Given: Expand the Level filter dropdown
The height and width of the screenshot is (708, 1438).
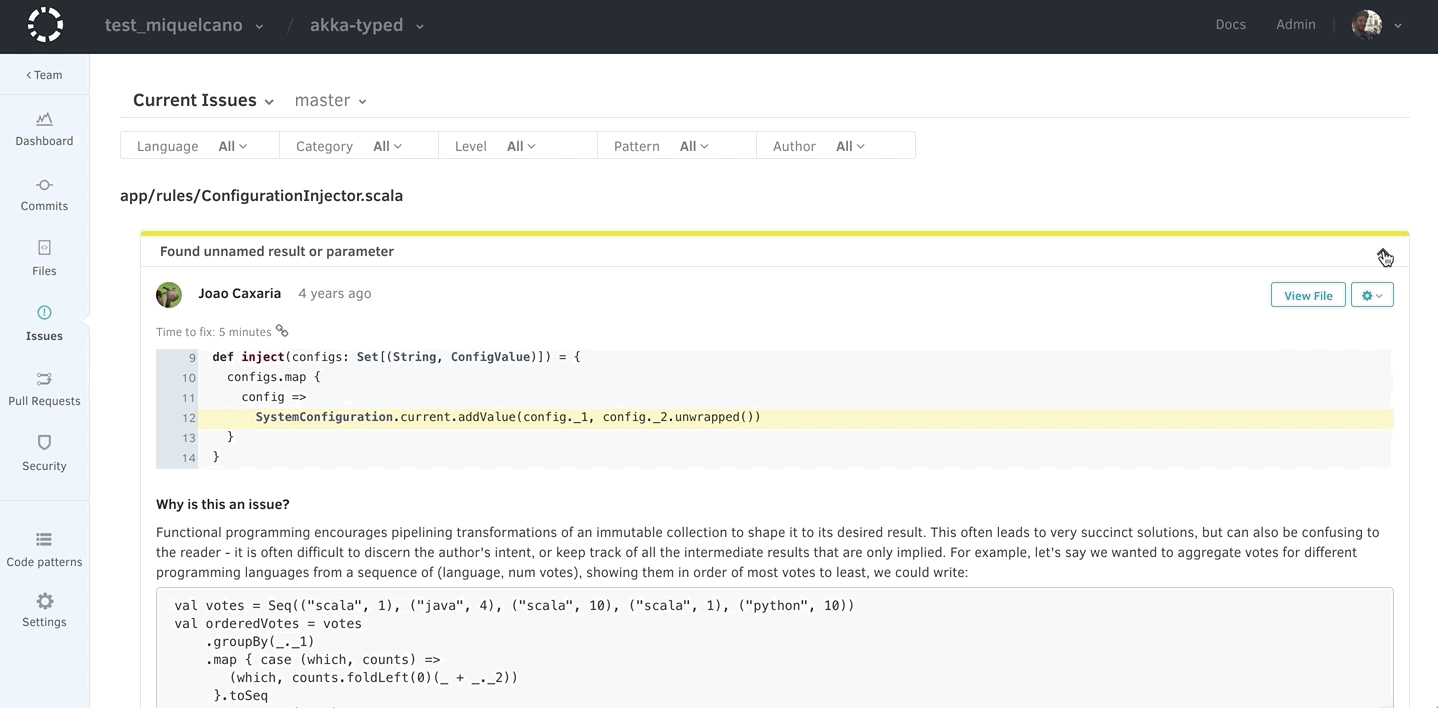Looking at the screenshot, I should pyautogui.click(x=521, y=146).
